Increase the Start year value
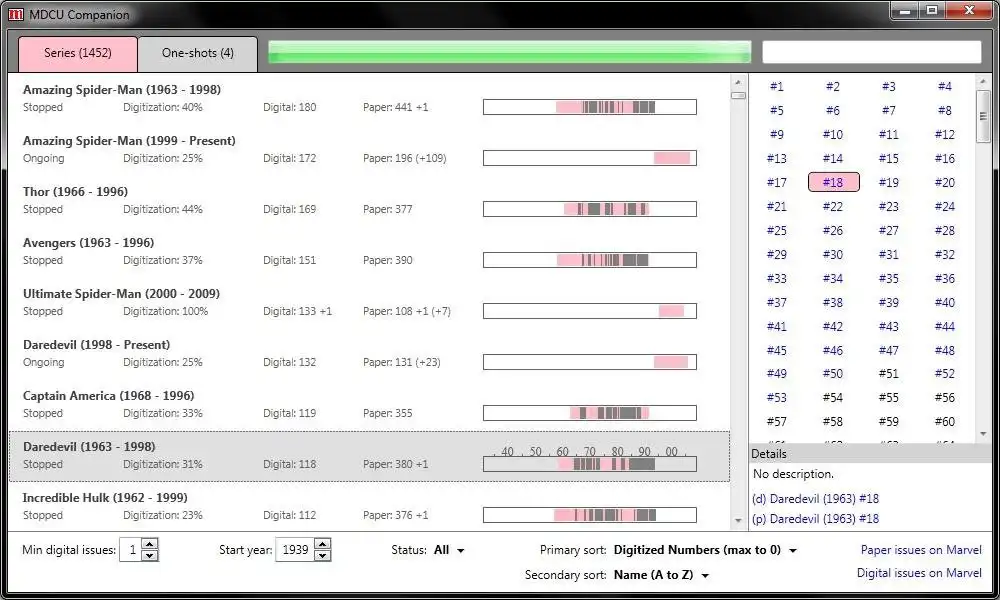The height and width of the screenshot is (600, 1000). (323, 544)
